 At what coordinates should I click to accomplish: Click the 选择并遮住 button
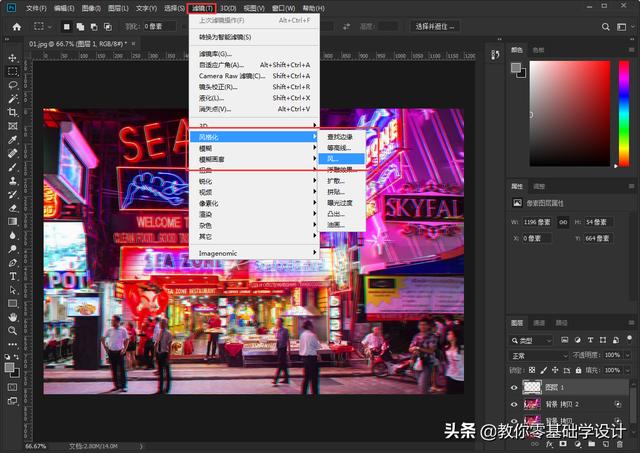click(x=435, y=27)
